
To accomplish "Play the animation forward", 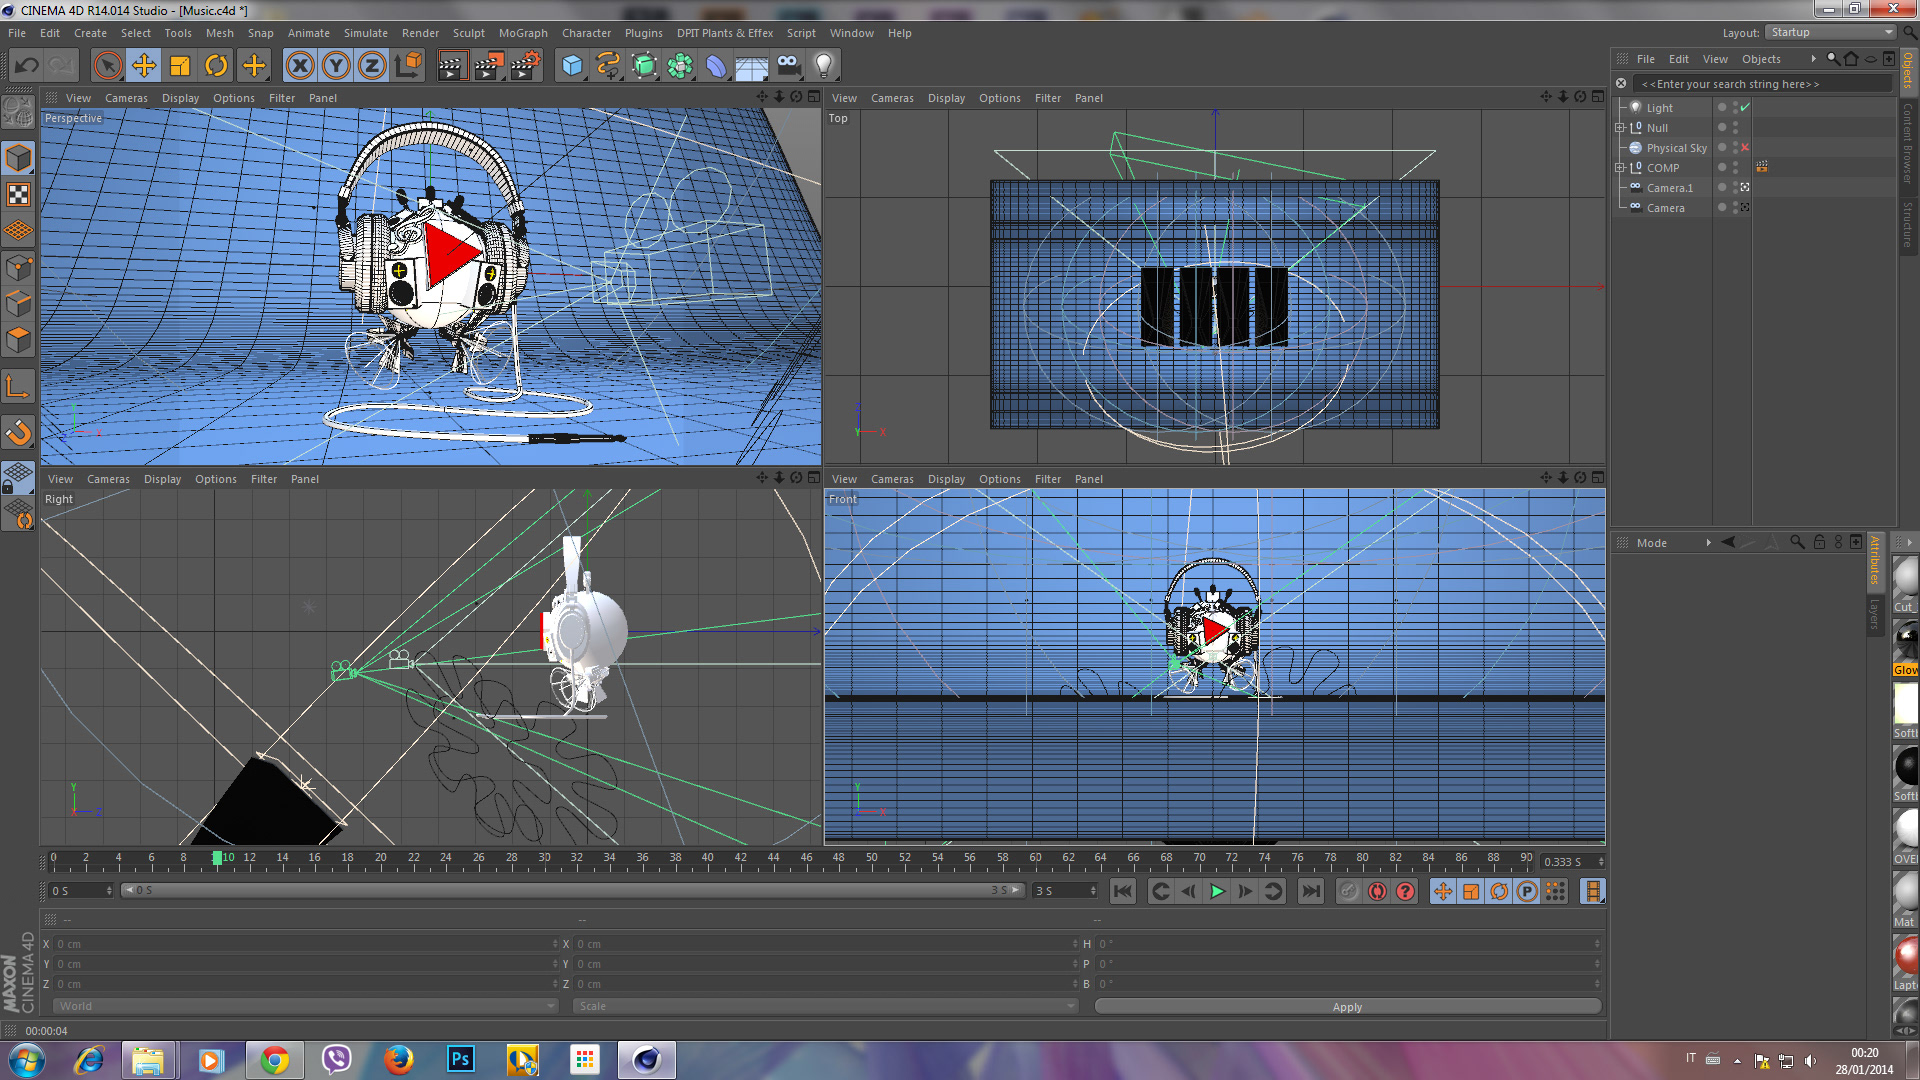I will 1217,891.
